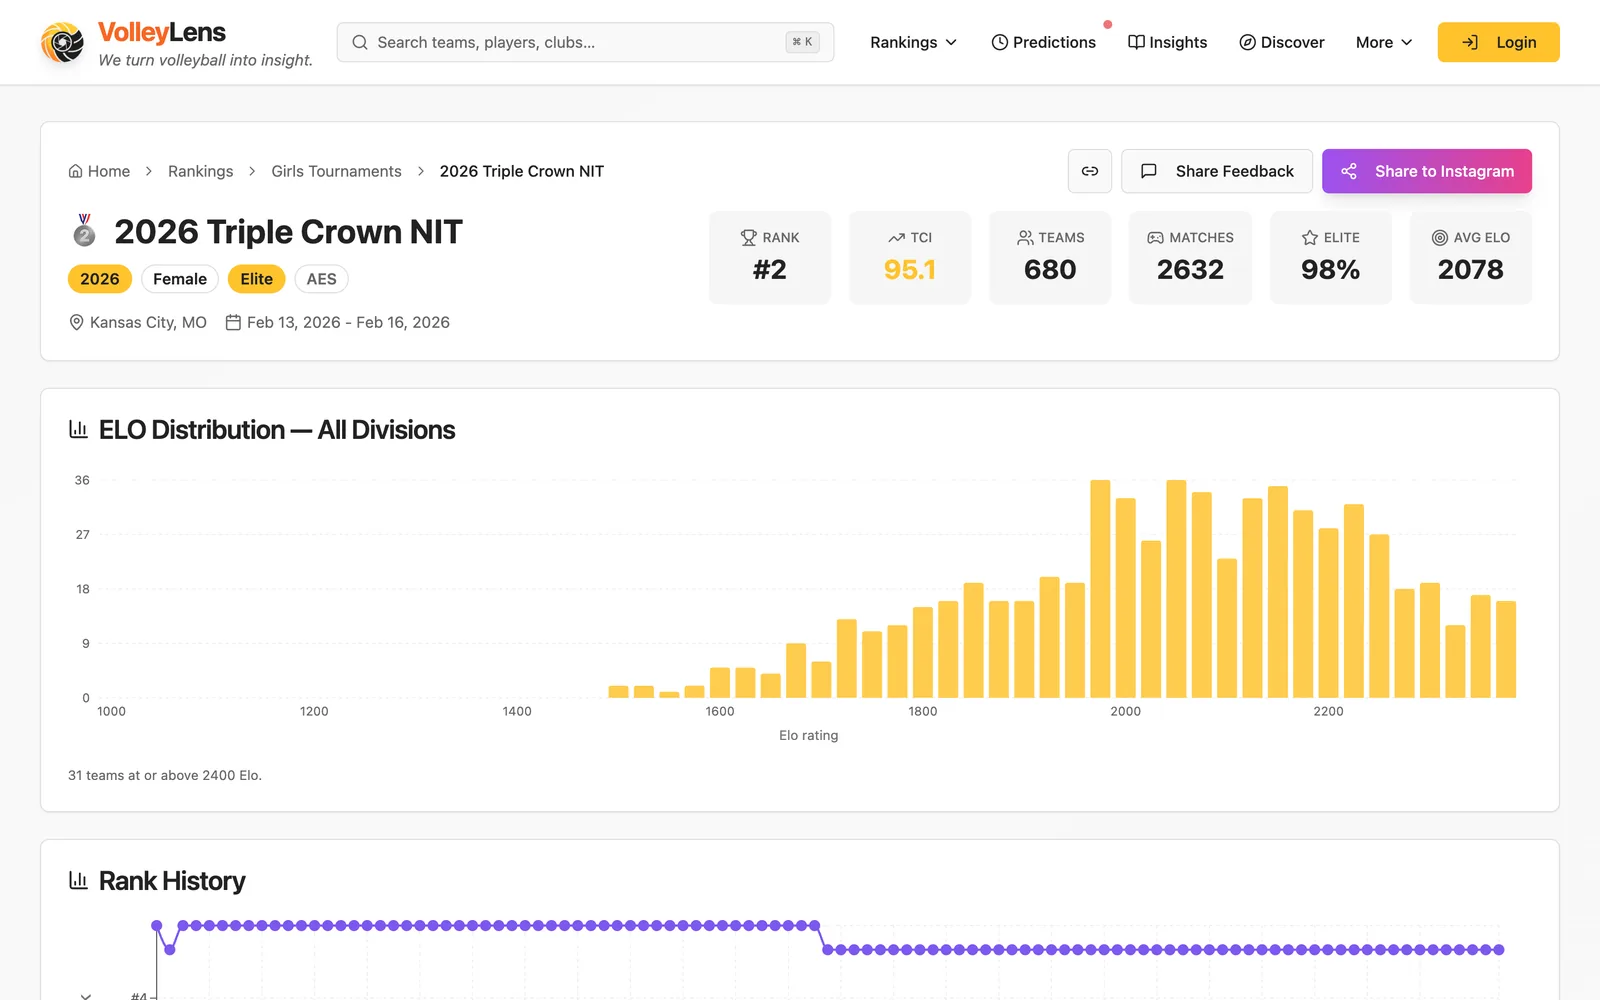Select the yellow Elite tag chip
Image resolution: width=1600 pixels, height=1000 pixels.
[257, 279]
